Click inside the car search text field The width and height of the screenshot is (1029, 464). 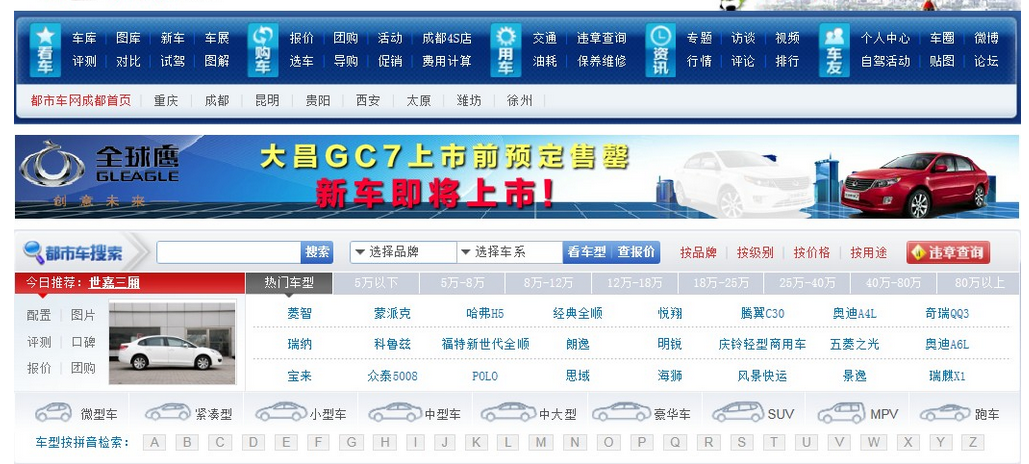(228, 252)
